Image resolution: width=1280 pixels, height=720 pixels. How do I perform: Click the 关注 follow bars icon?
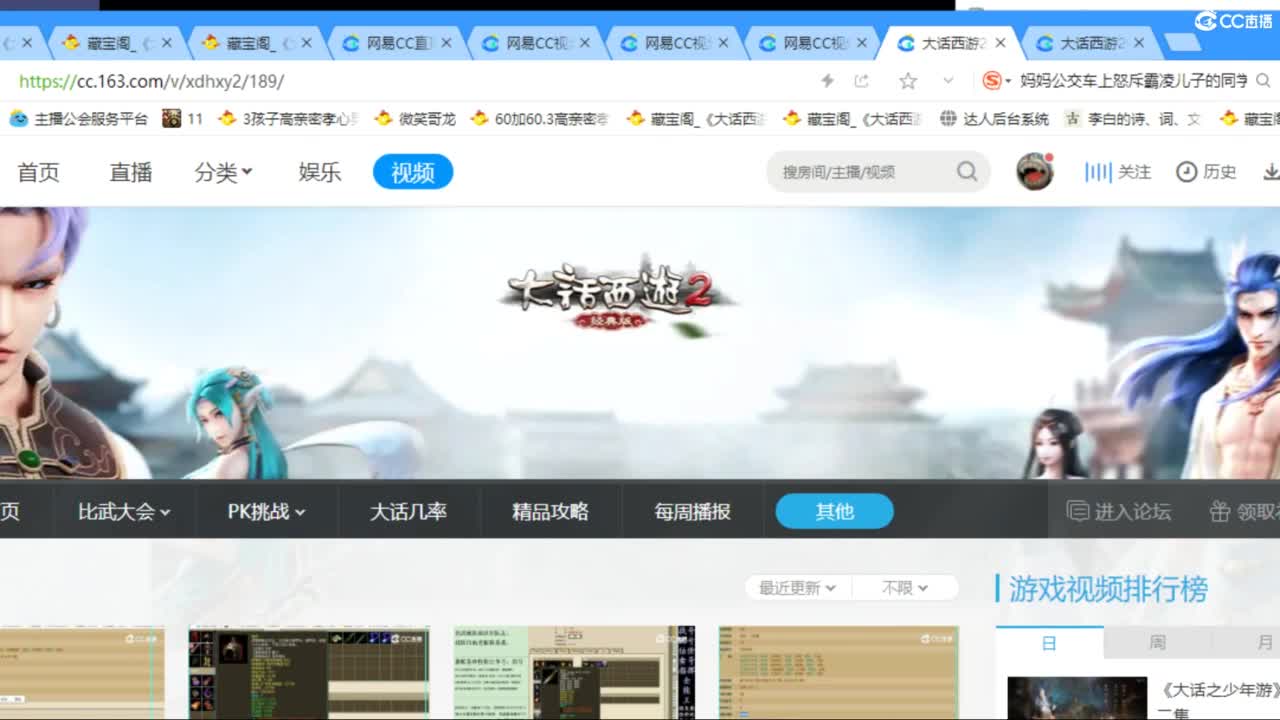click(x=1098, y=172)
